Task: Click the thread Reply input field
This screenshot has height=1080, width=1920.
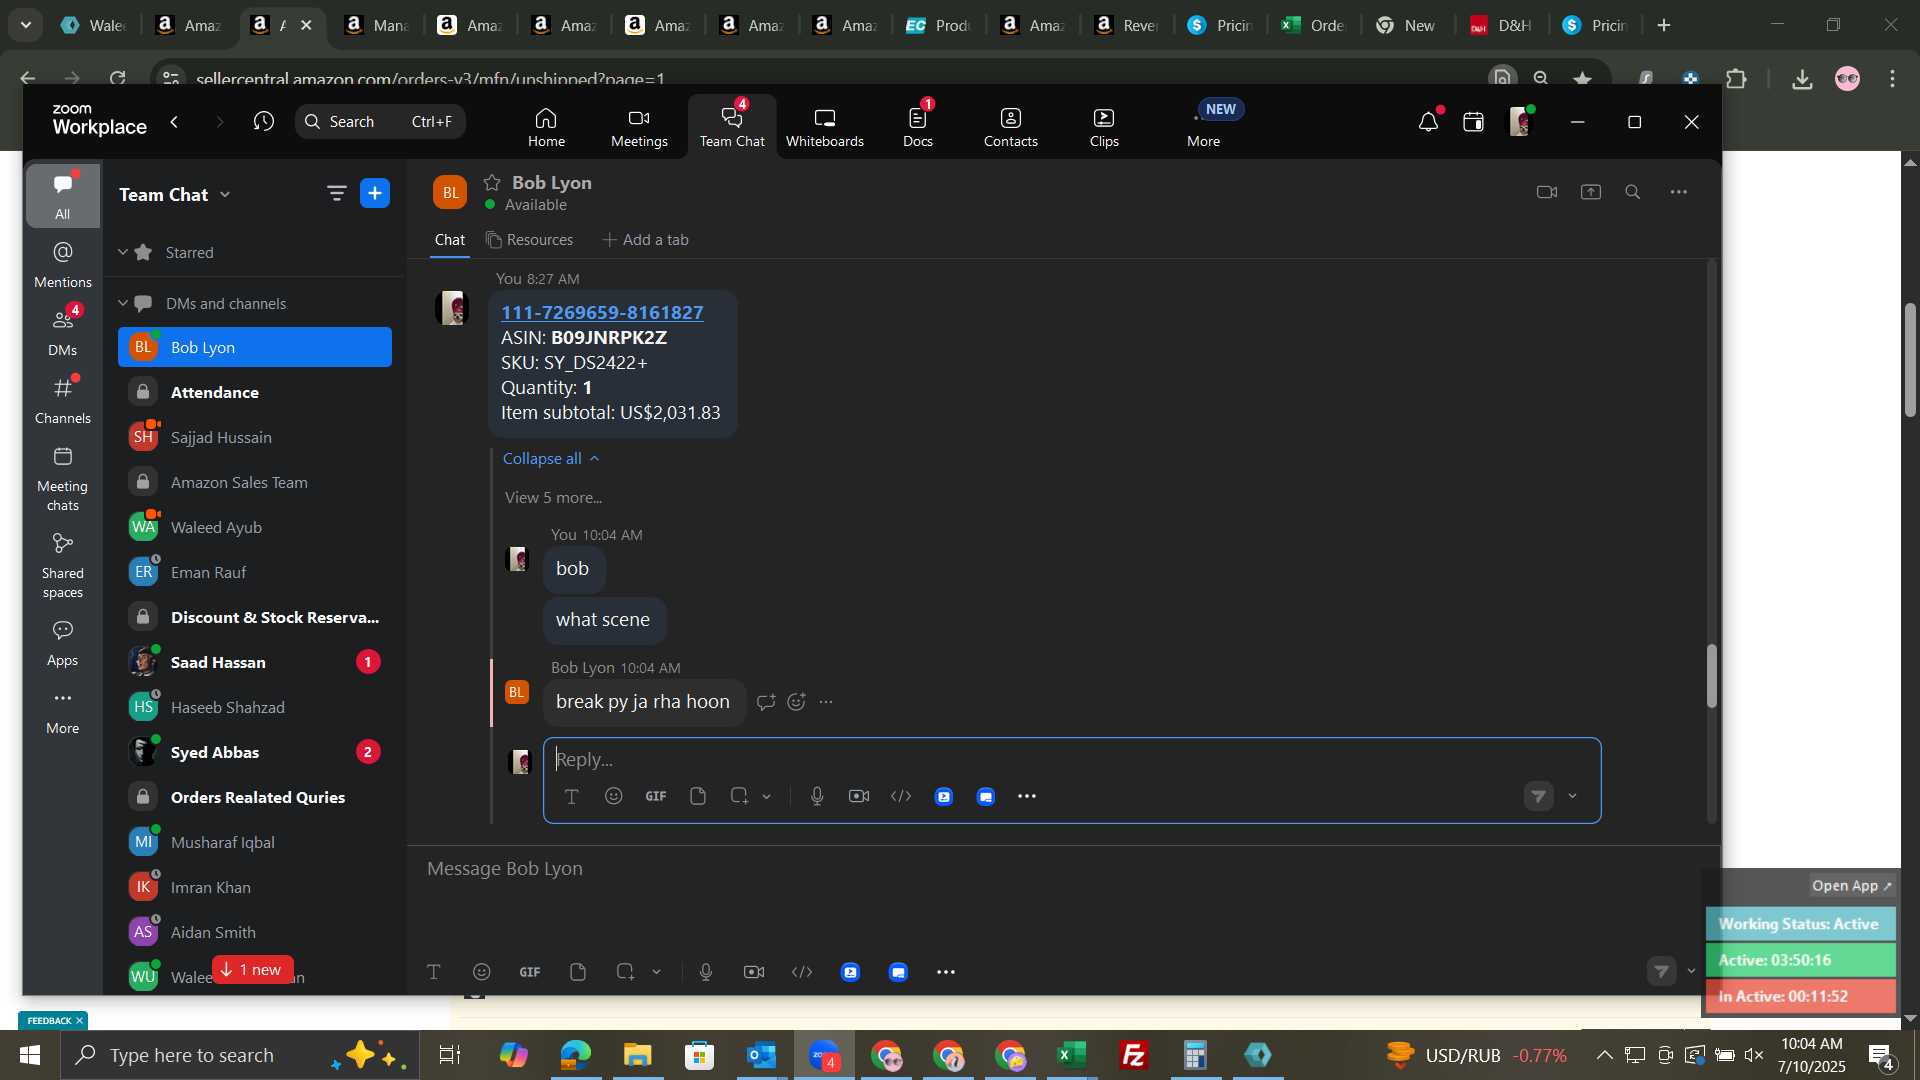Action: [1071, 760]
